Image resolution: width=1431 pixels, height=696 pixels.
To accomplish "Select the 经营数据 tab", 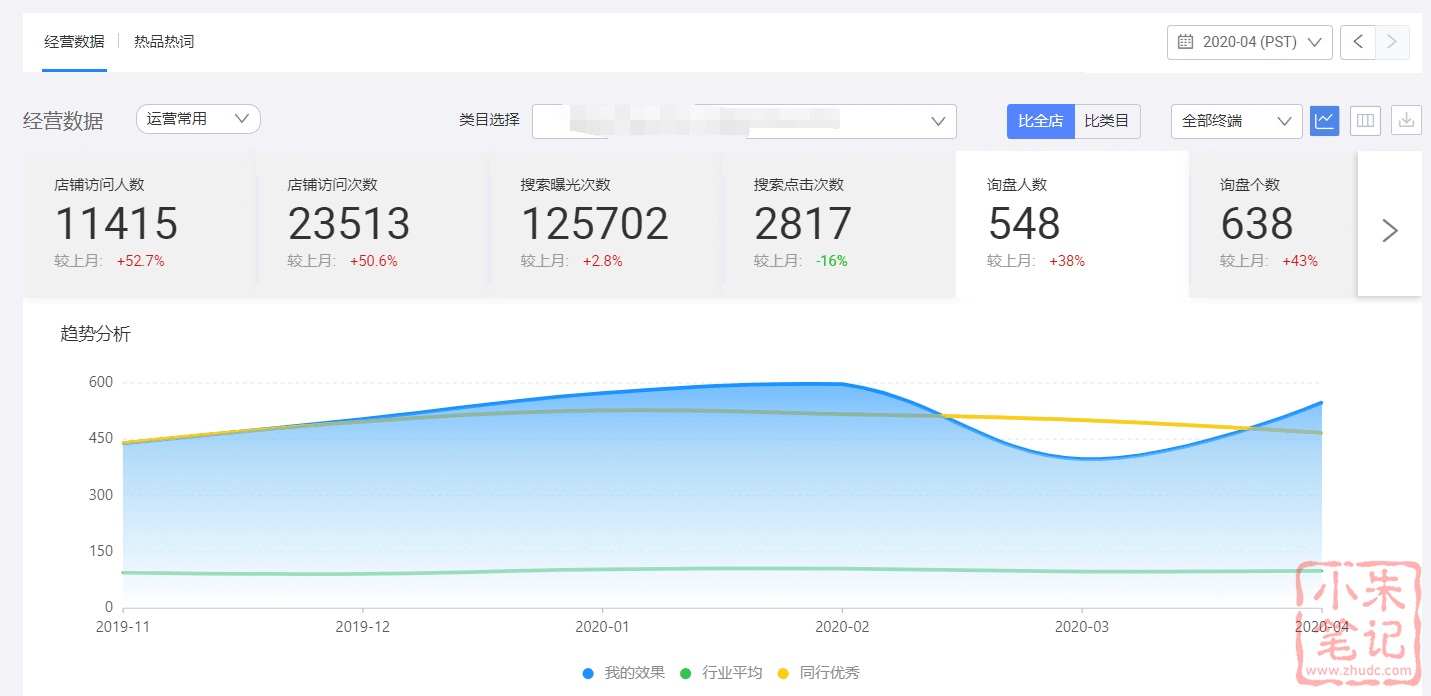I will pos(74,42).
